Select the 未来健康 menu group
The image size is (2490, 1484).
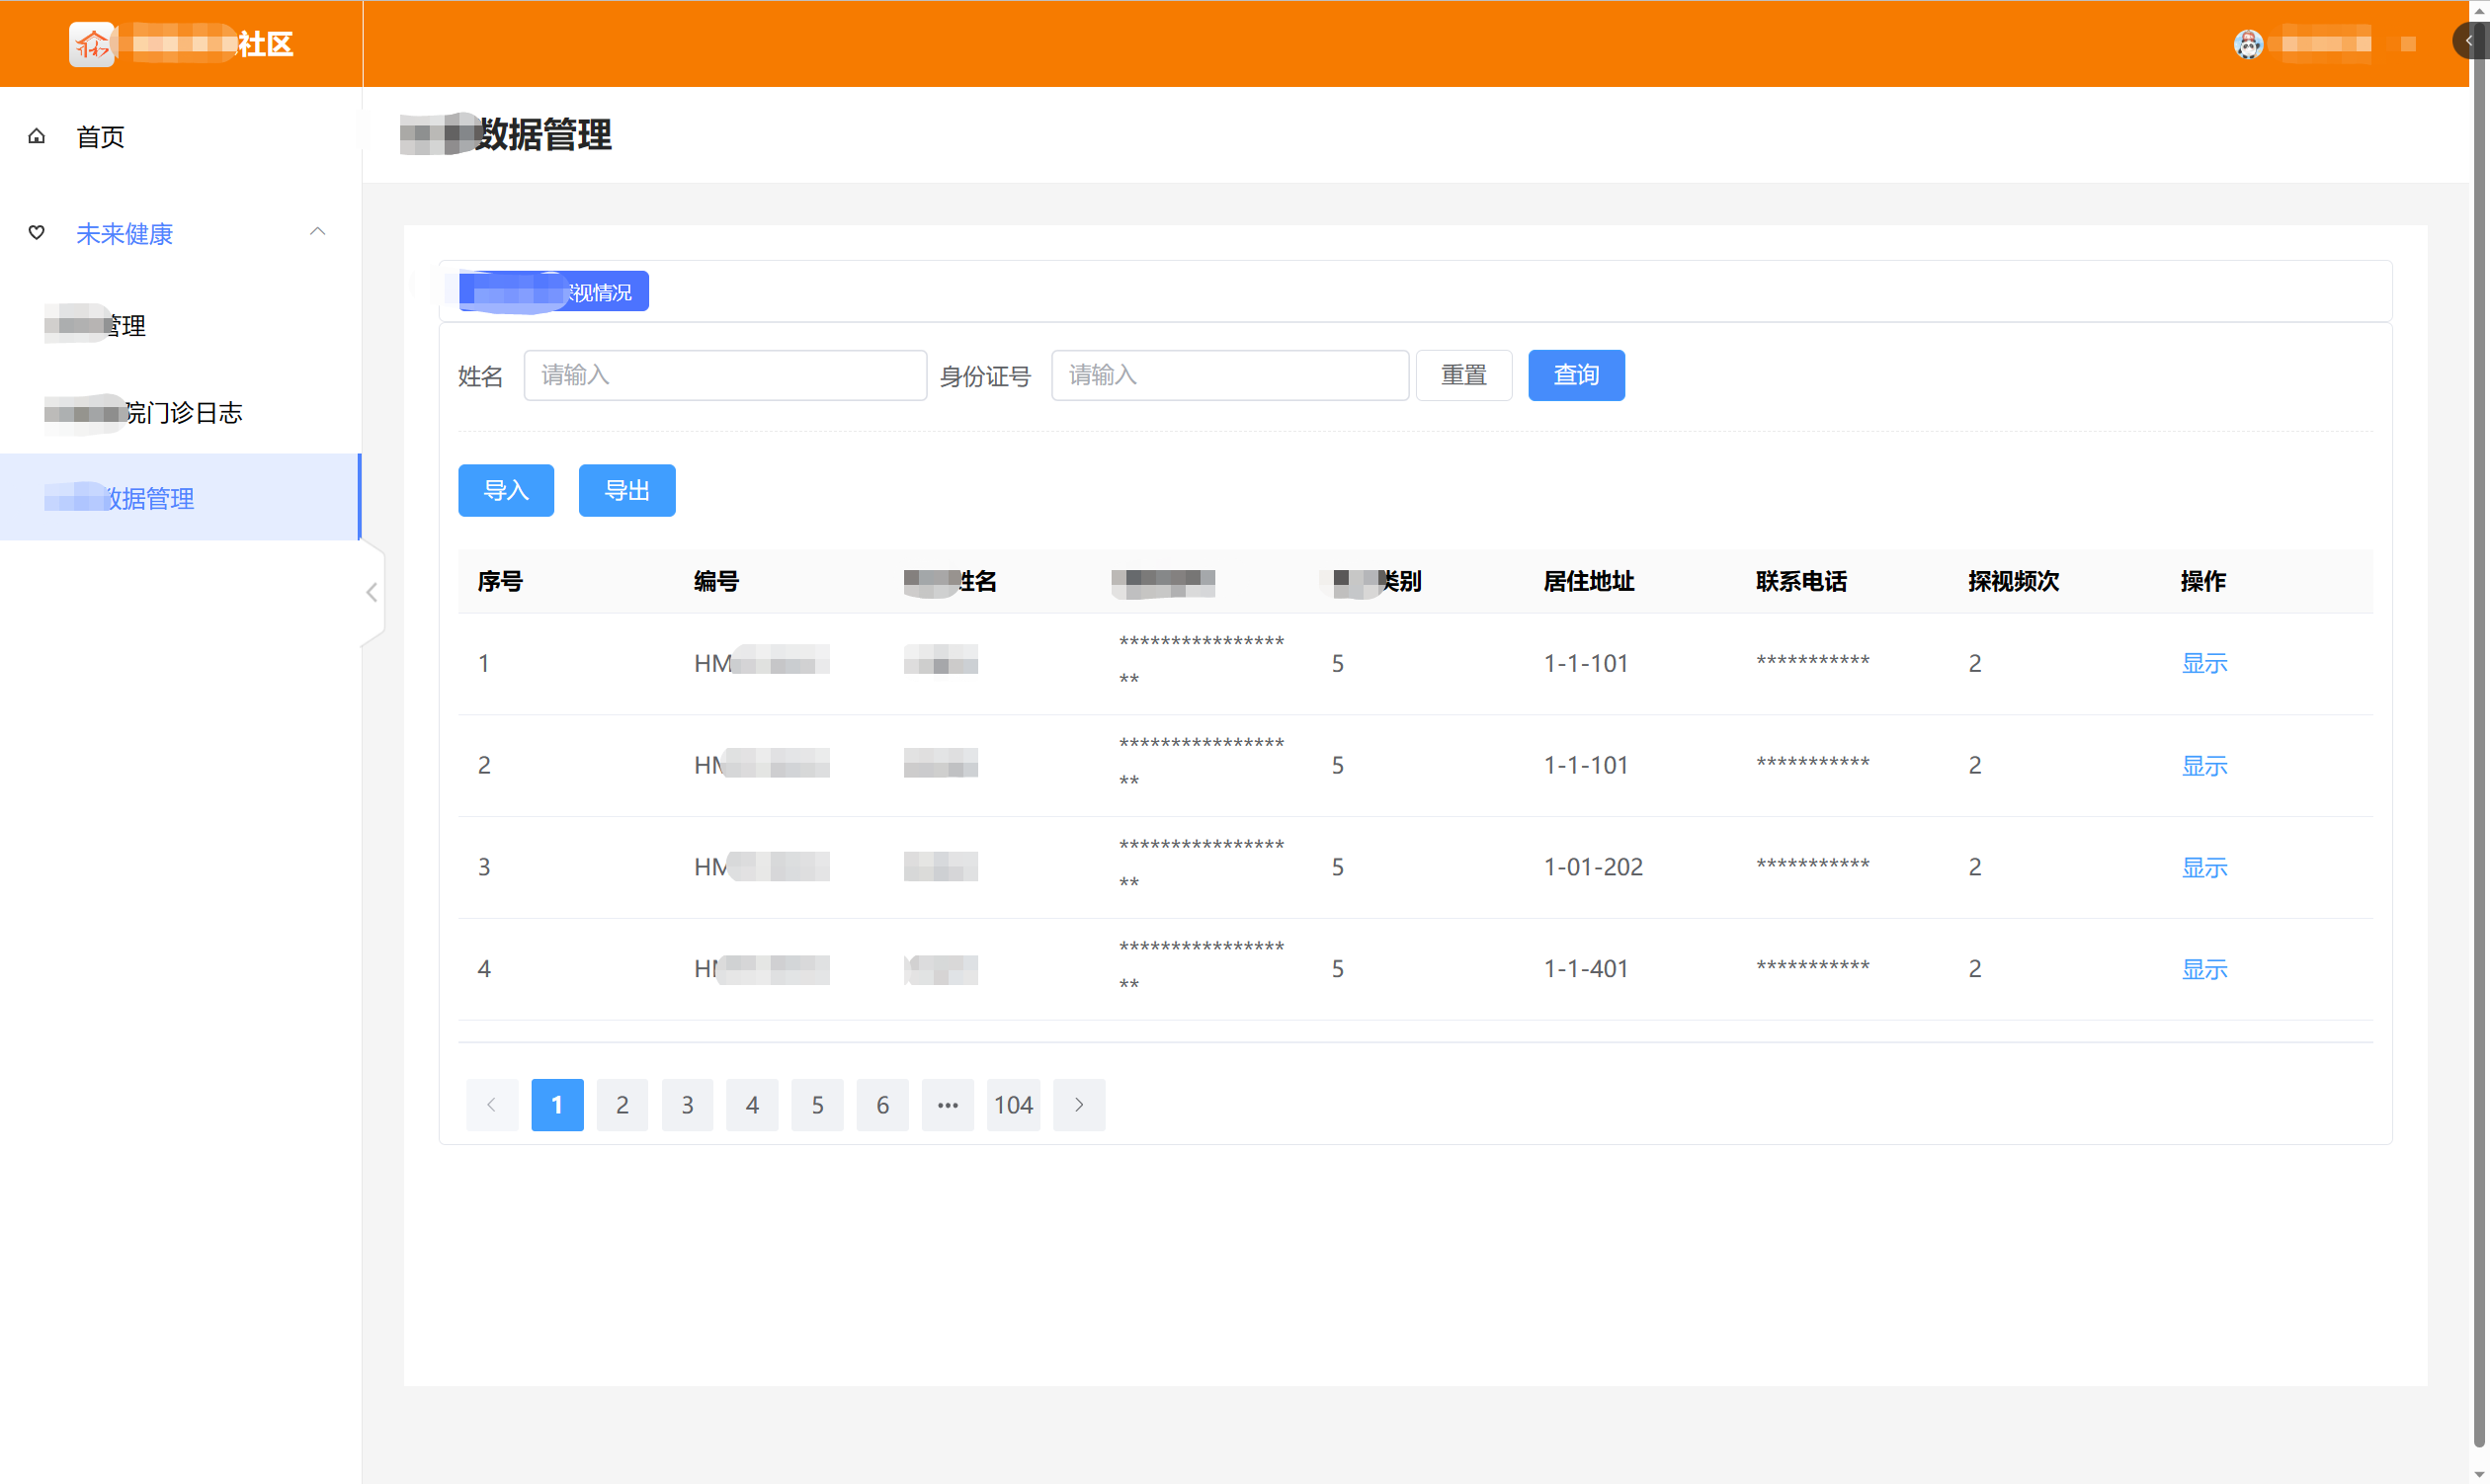(x=181, y=233)
